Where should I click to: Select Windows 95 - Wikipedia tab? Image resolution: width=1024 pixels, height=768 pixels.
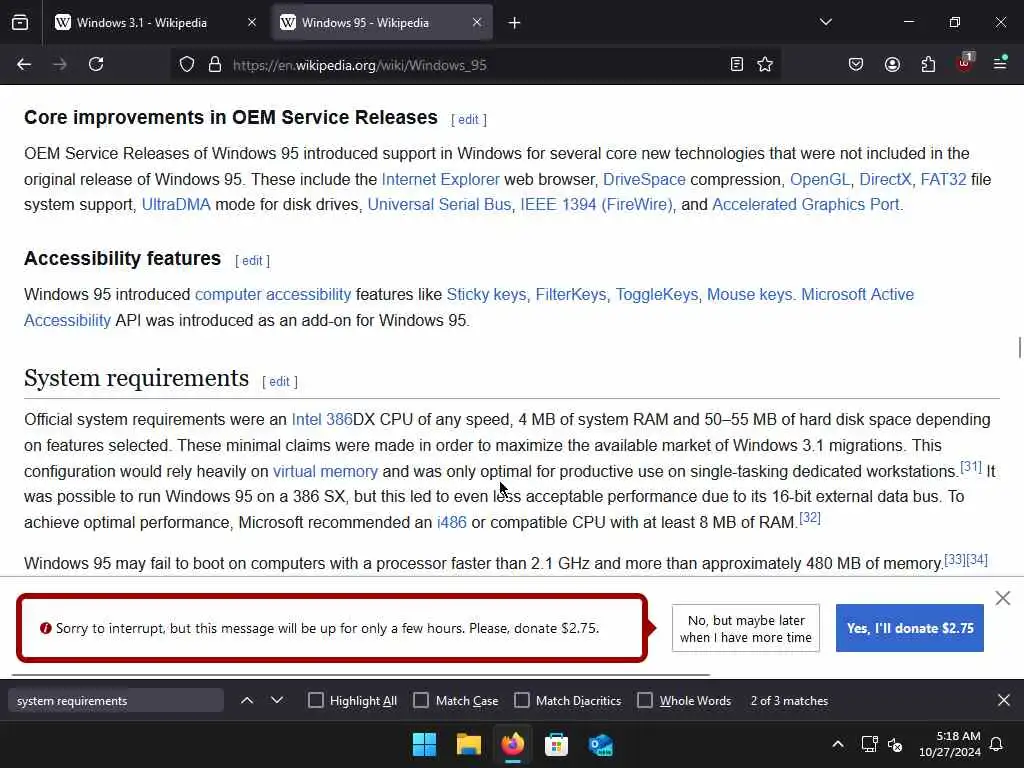(381, 23)
